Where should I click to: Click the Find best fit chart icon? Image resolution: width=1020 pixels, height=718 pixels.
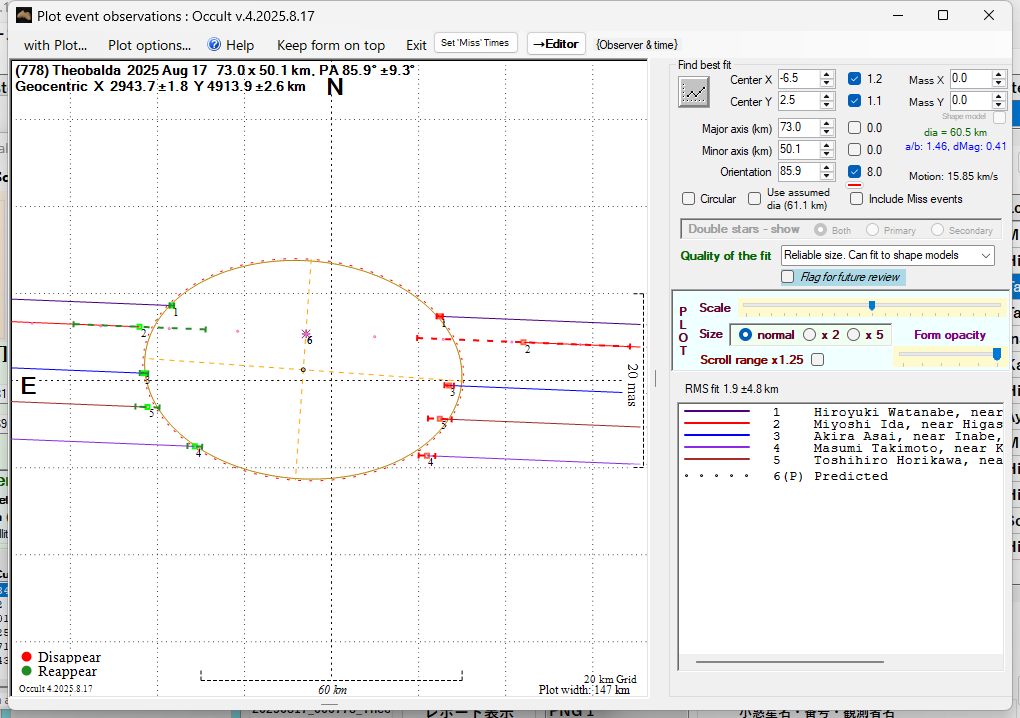coord(693,92)
